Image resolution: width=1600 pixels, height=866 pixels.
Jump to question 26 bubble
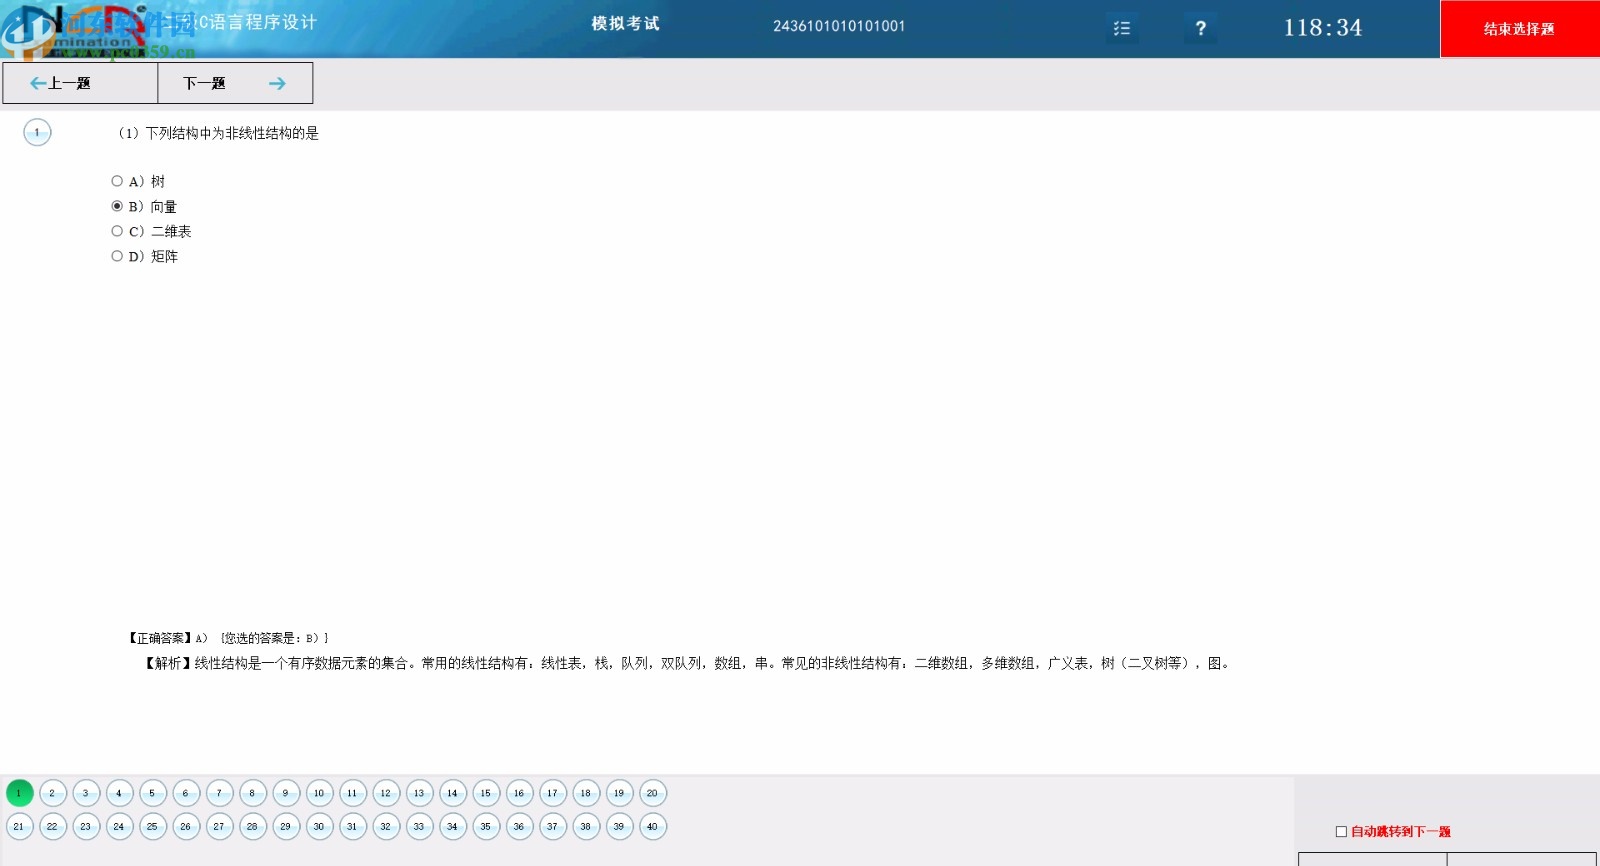pyautogui.click(x=186, y=826)
